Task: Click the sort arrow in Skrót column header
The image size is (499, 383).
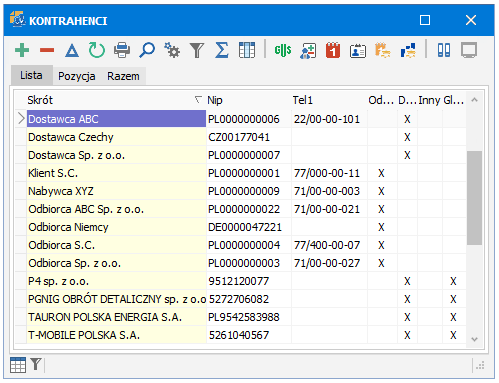Action: coord(198,99)
